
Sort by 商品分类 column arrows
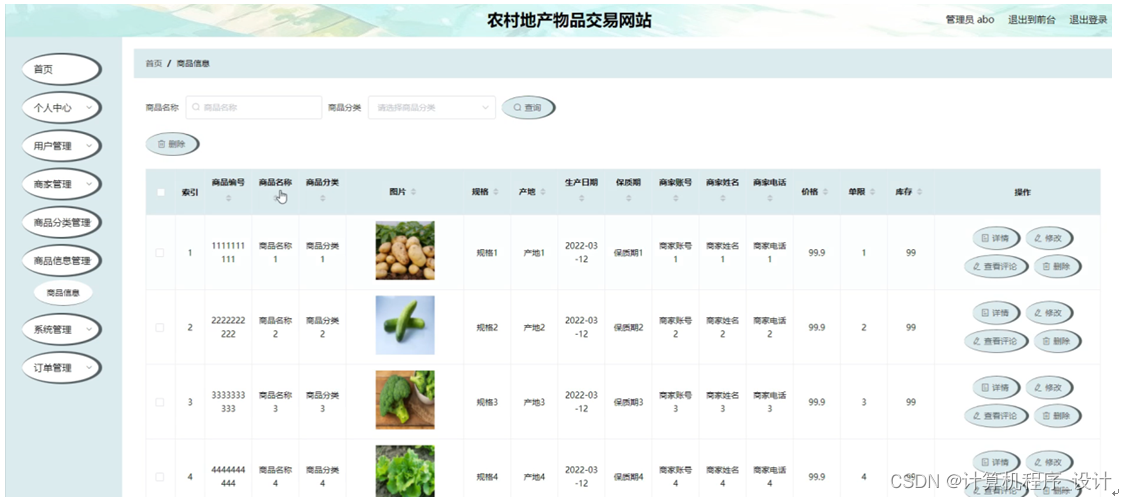click(322, 198)
